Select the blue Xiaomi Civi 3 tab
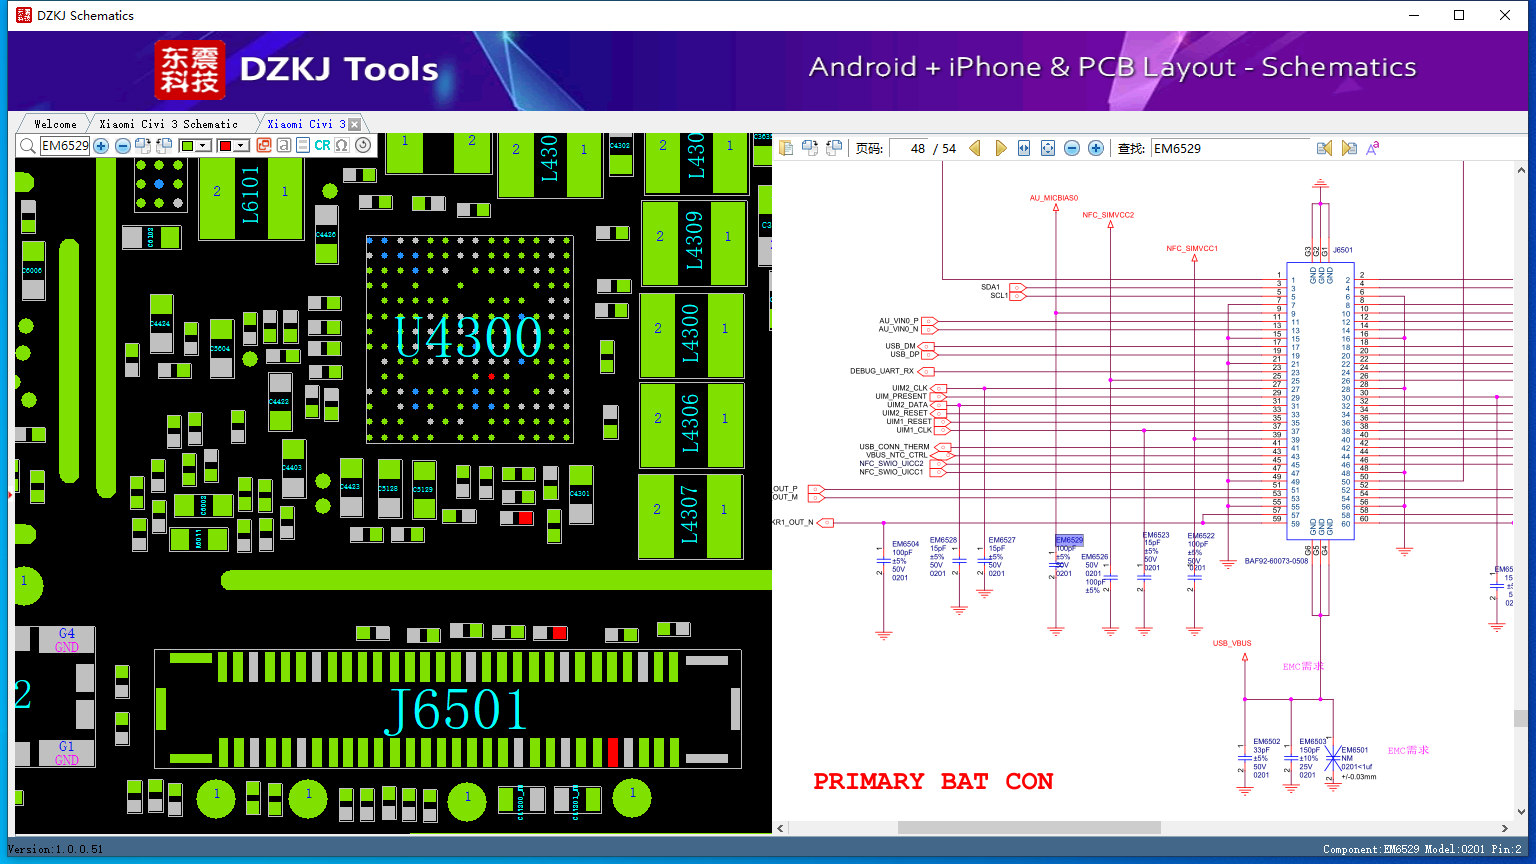This screenshot has height=864, width=1536. (x=306, y=124)
